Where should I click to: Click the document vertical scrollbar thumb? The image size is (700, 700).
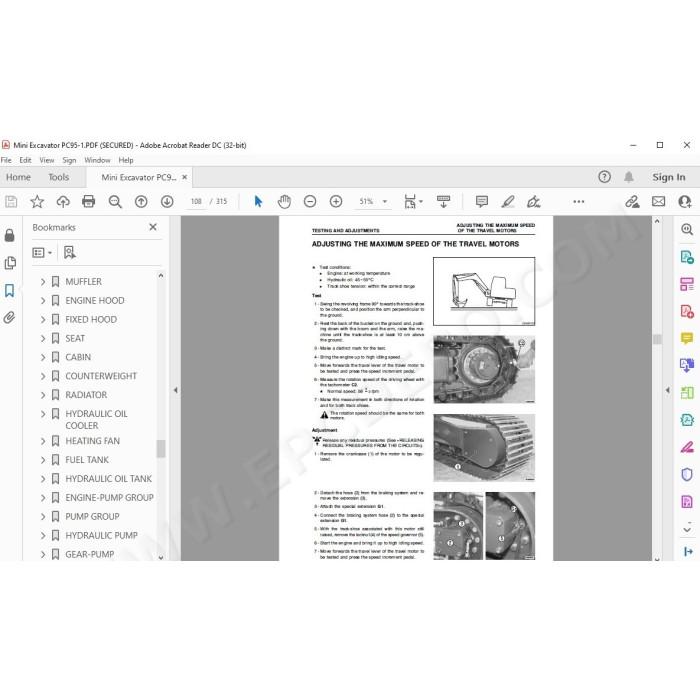(657, 339)
